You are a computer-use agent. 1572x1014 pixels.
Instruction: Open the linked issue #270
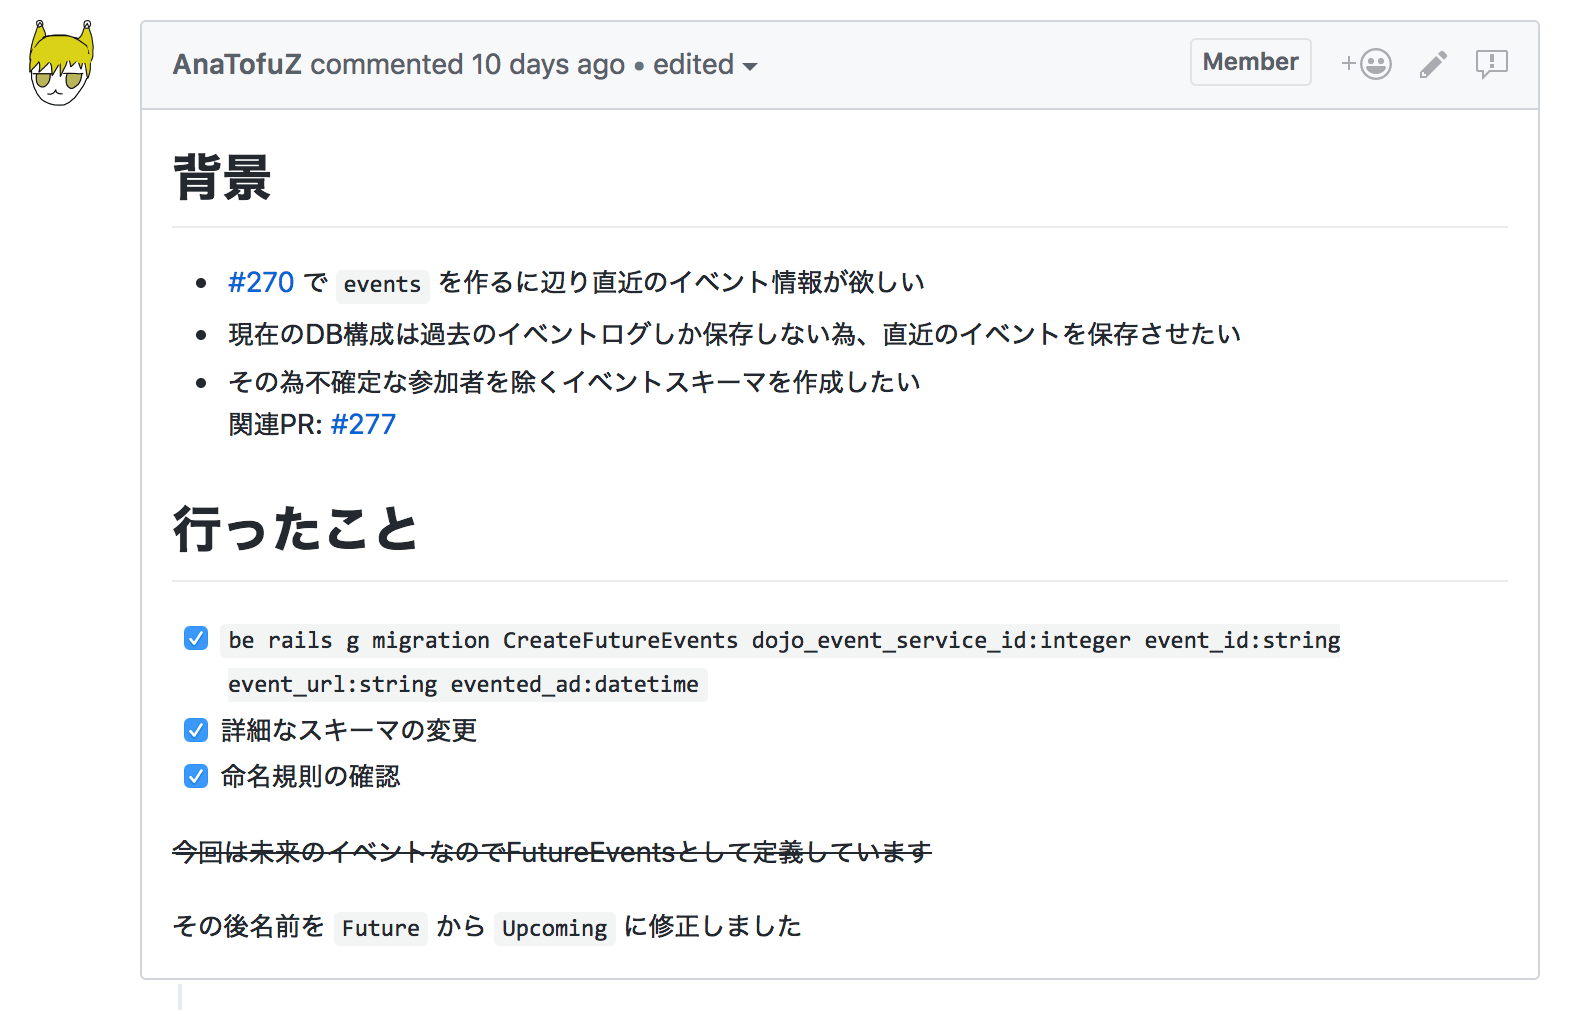(x=261, y=283)
